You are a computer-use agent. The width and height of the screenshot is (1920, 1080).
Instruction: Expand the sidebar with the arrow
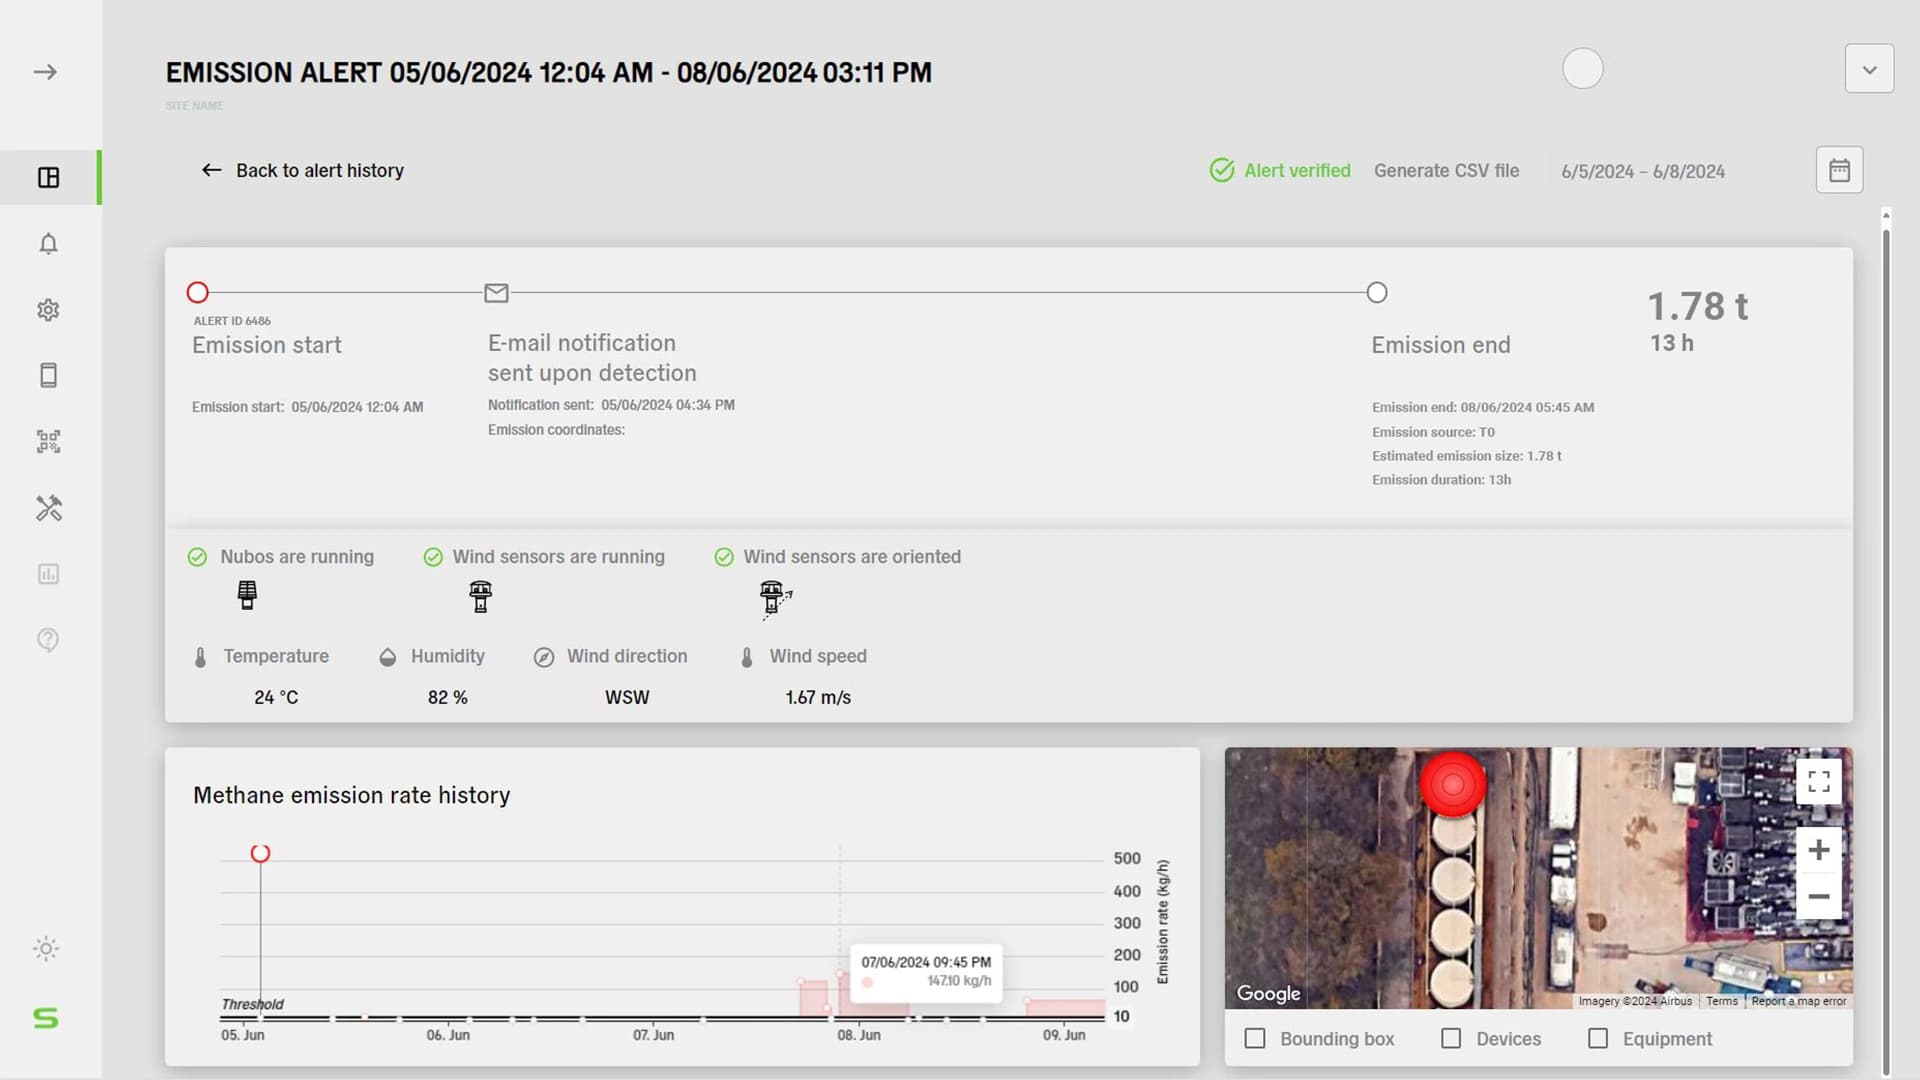(45, 72)
